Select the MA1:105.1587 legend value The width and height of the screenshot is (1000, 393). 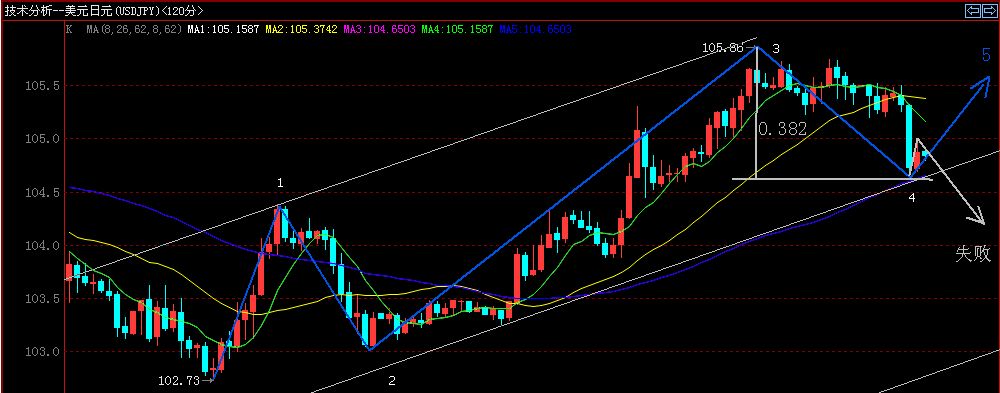click(223, 29)
